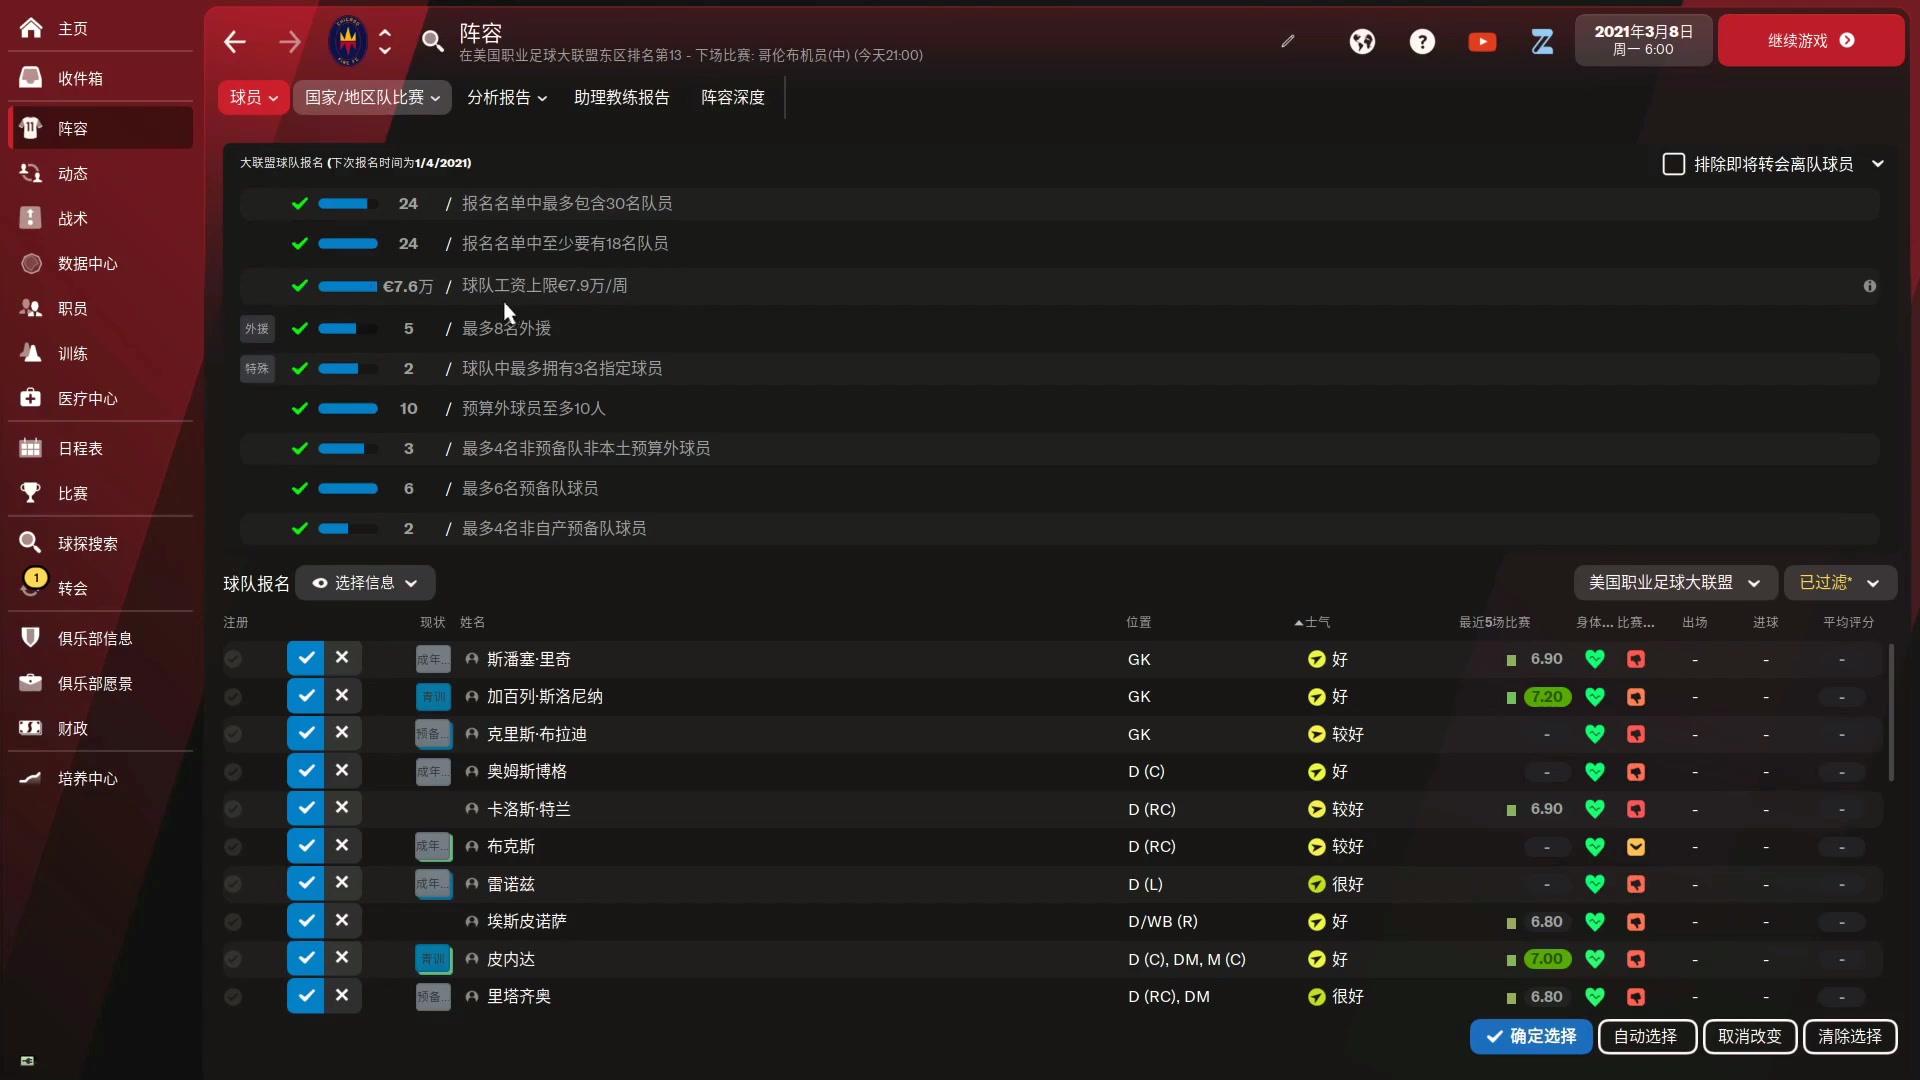
Task: Click the 确定选择 confirm button
Action: (x=1531, y=1037)
